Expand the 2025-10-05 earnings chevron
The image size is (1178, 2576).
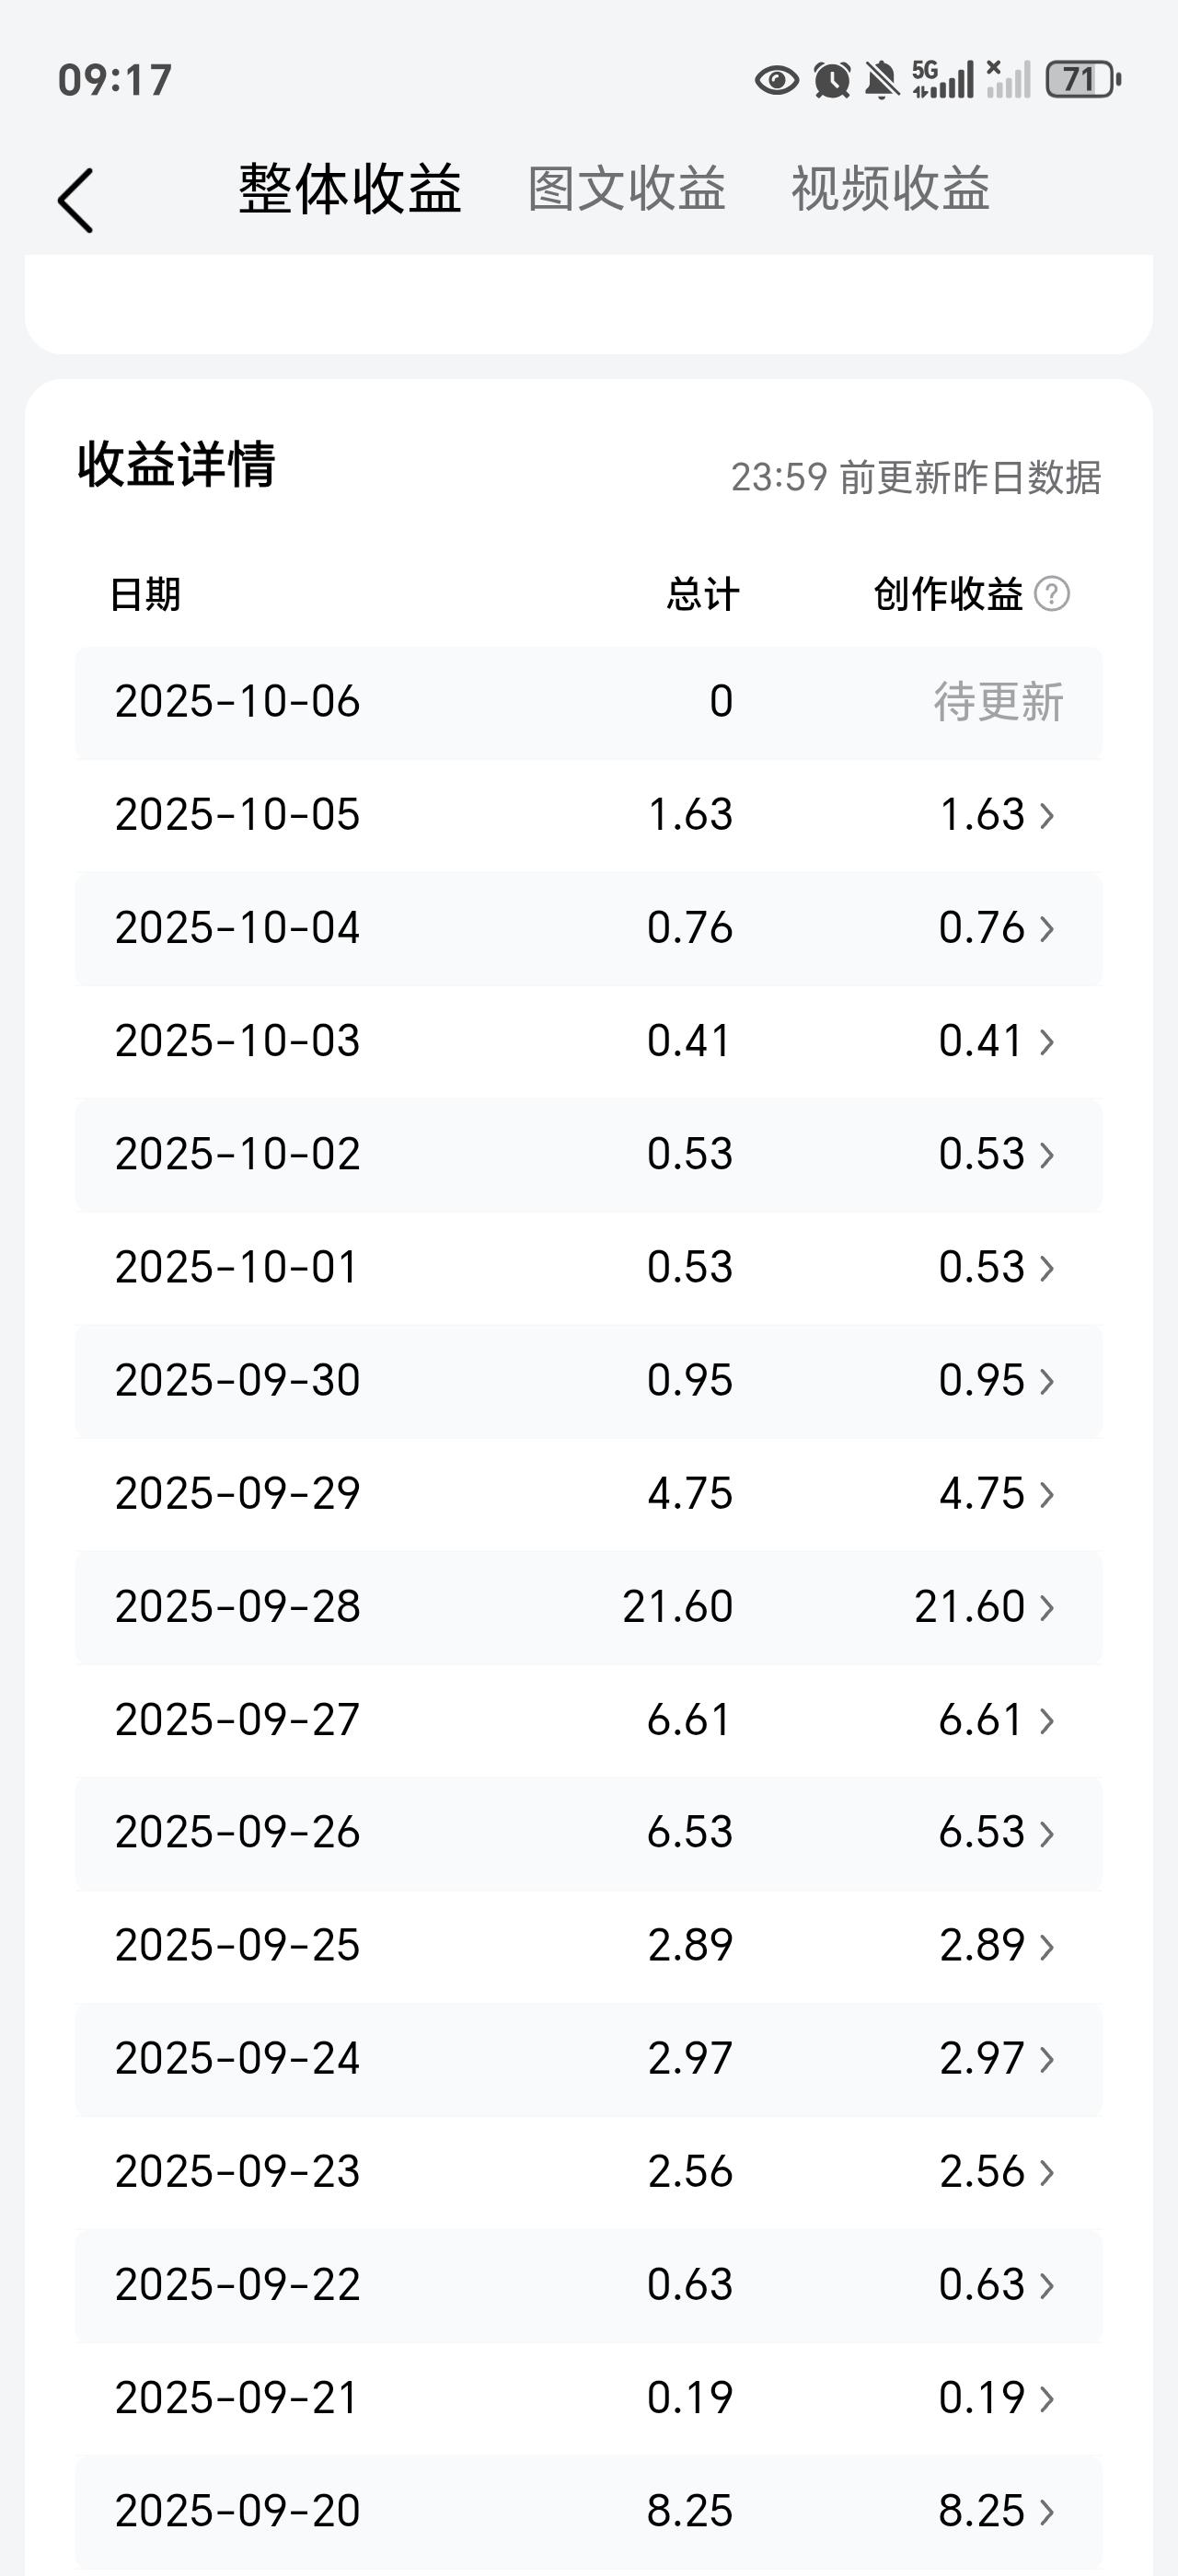click(x=1047, y=816)
